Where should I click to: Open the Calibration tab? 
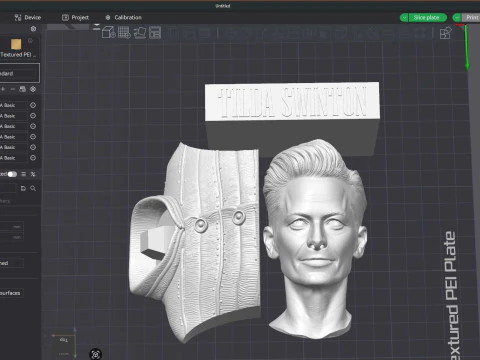124,17
